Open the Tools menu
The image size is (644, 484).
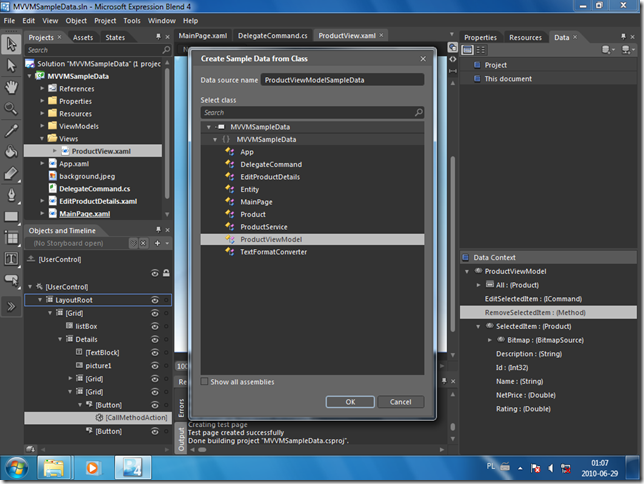coord(132,21)
